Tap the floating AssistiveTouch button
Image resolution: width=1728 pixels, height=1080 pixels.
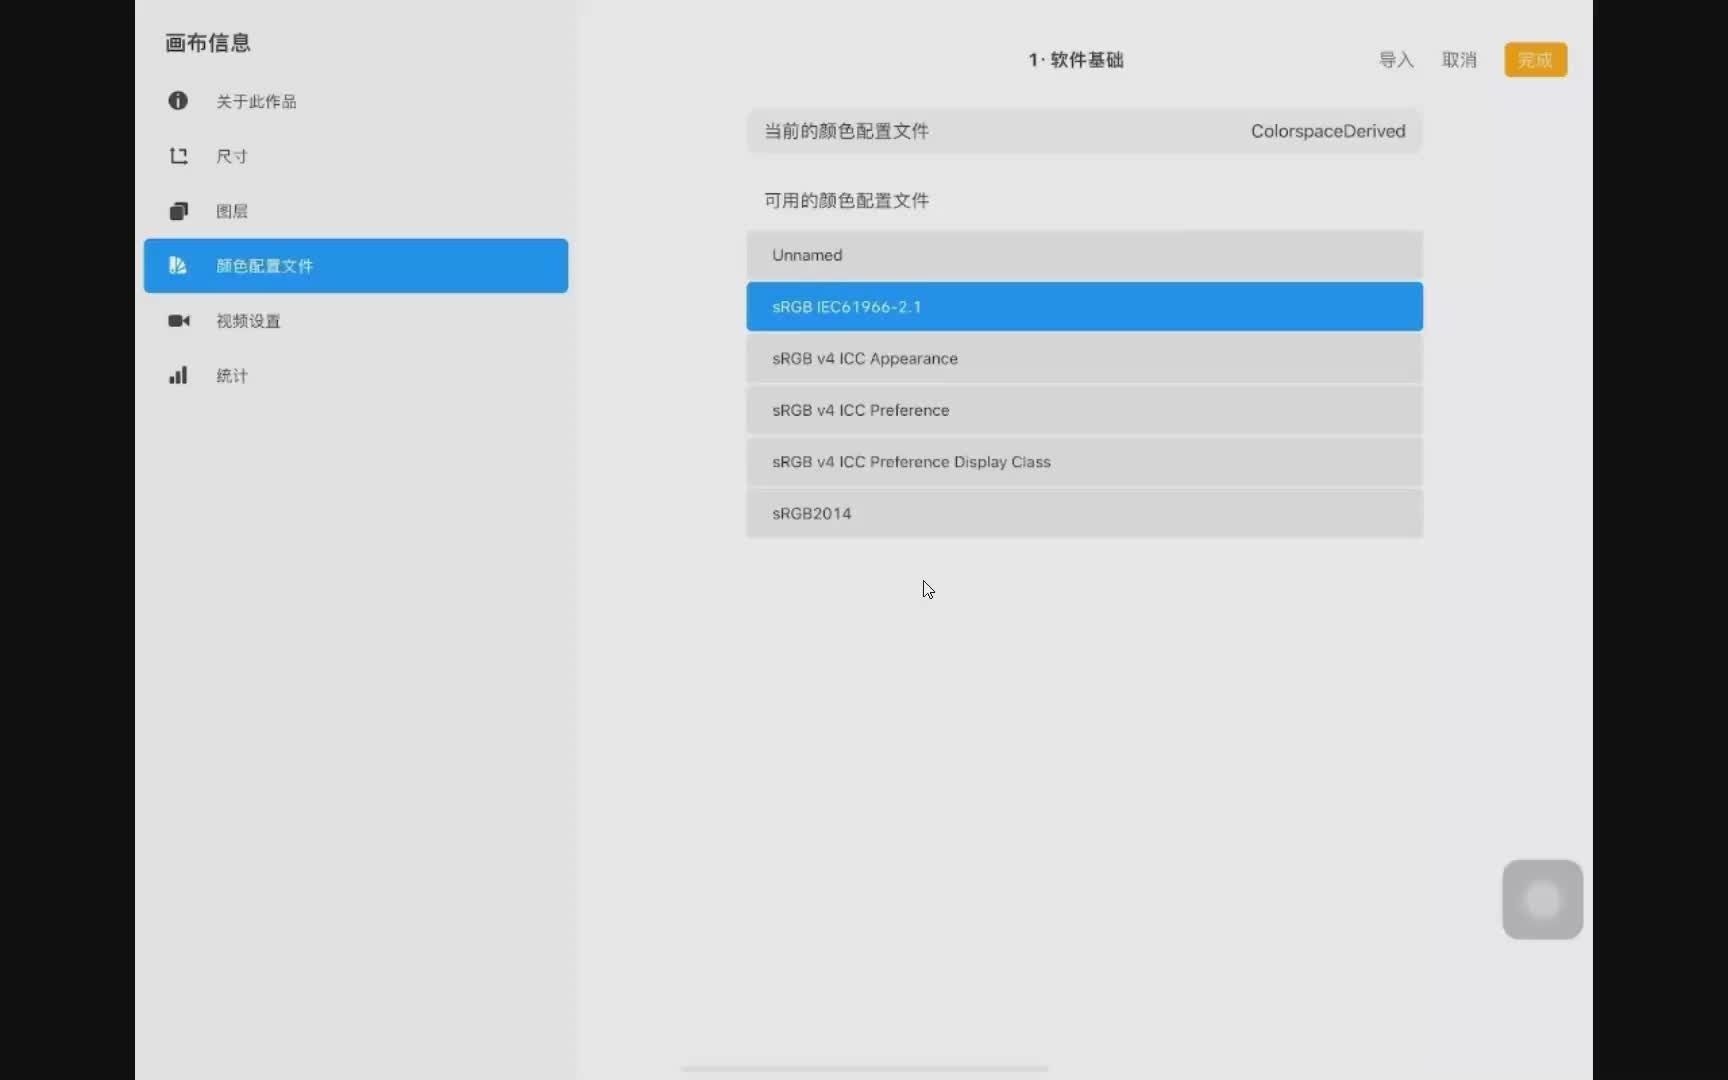(x=1542, y=900)
